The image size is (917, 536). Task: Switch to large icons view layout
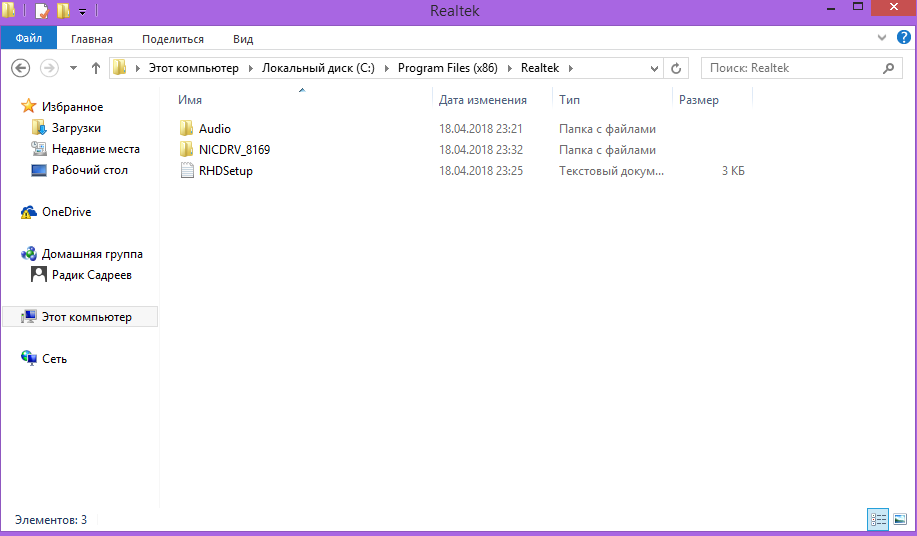point(900,519)
